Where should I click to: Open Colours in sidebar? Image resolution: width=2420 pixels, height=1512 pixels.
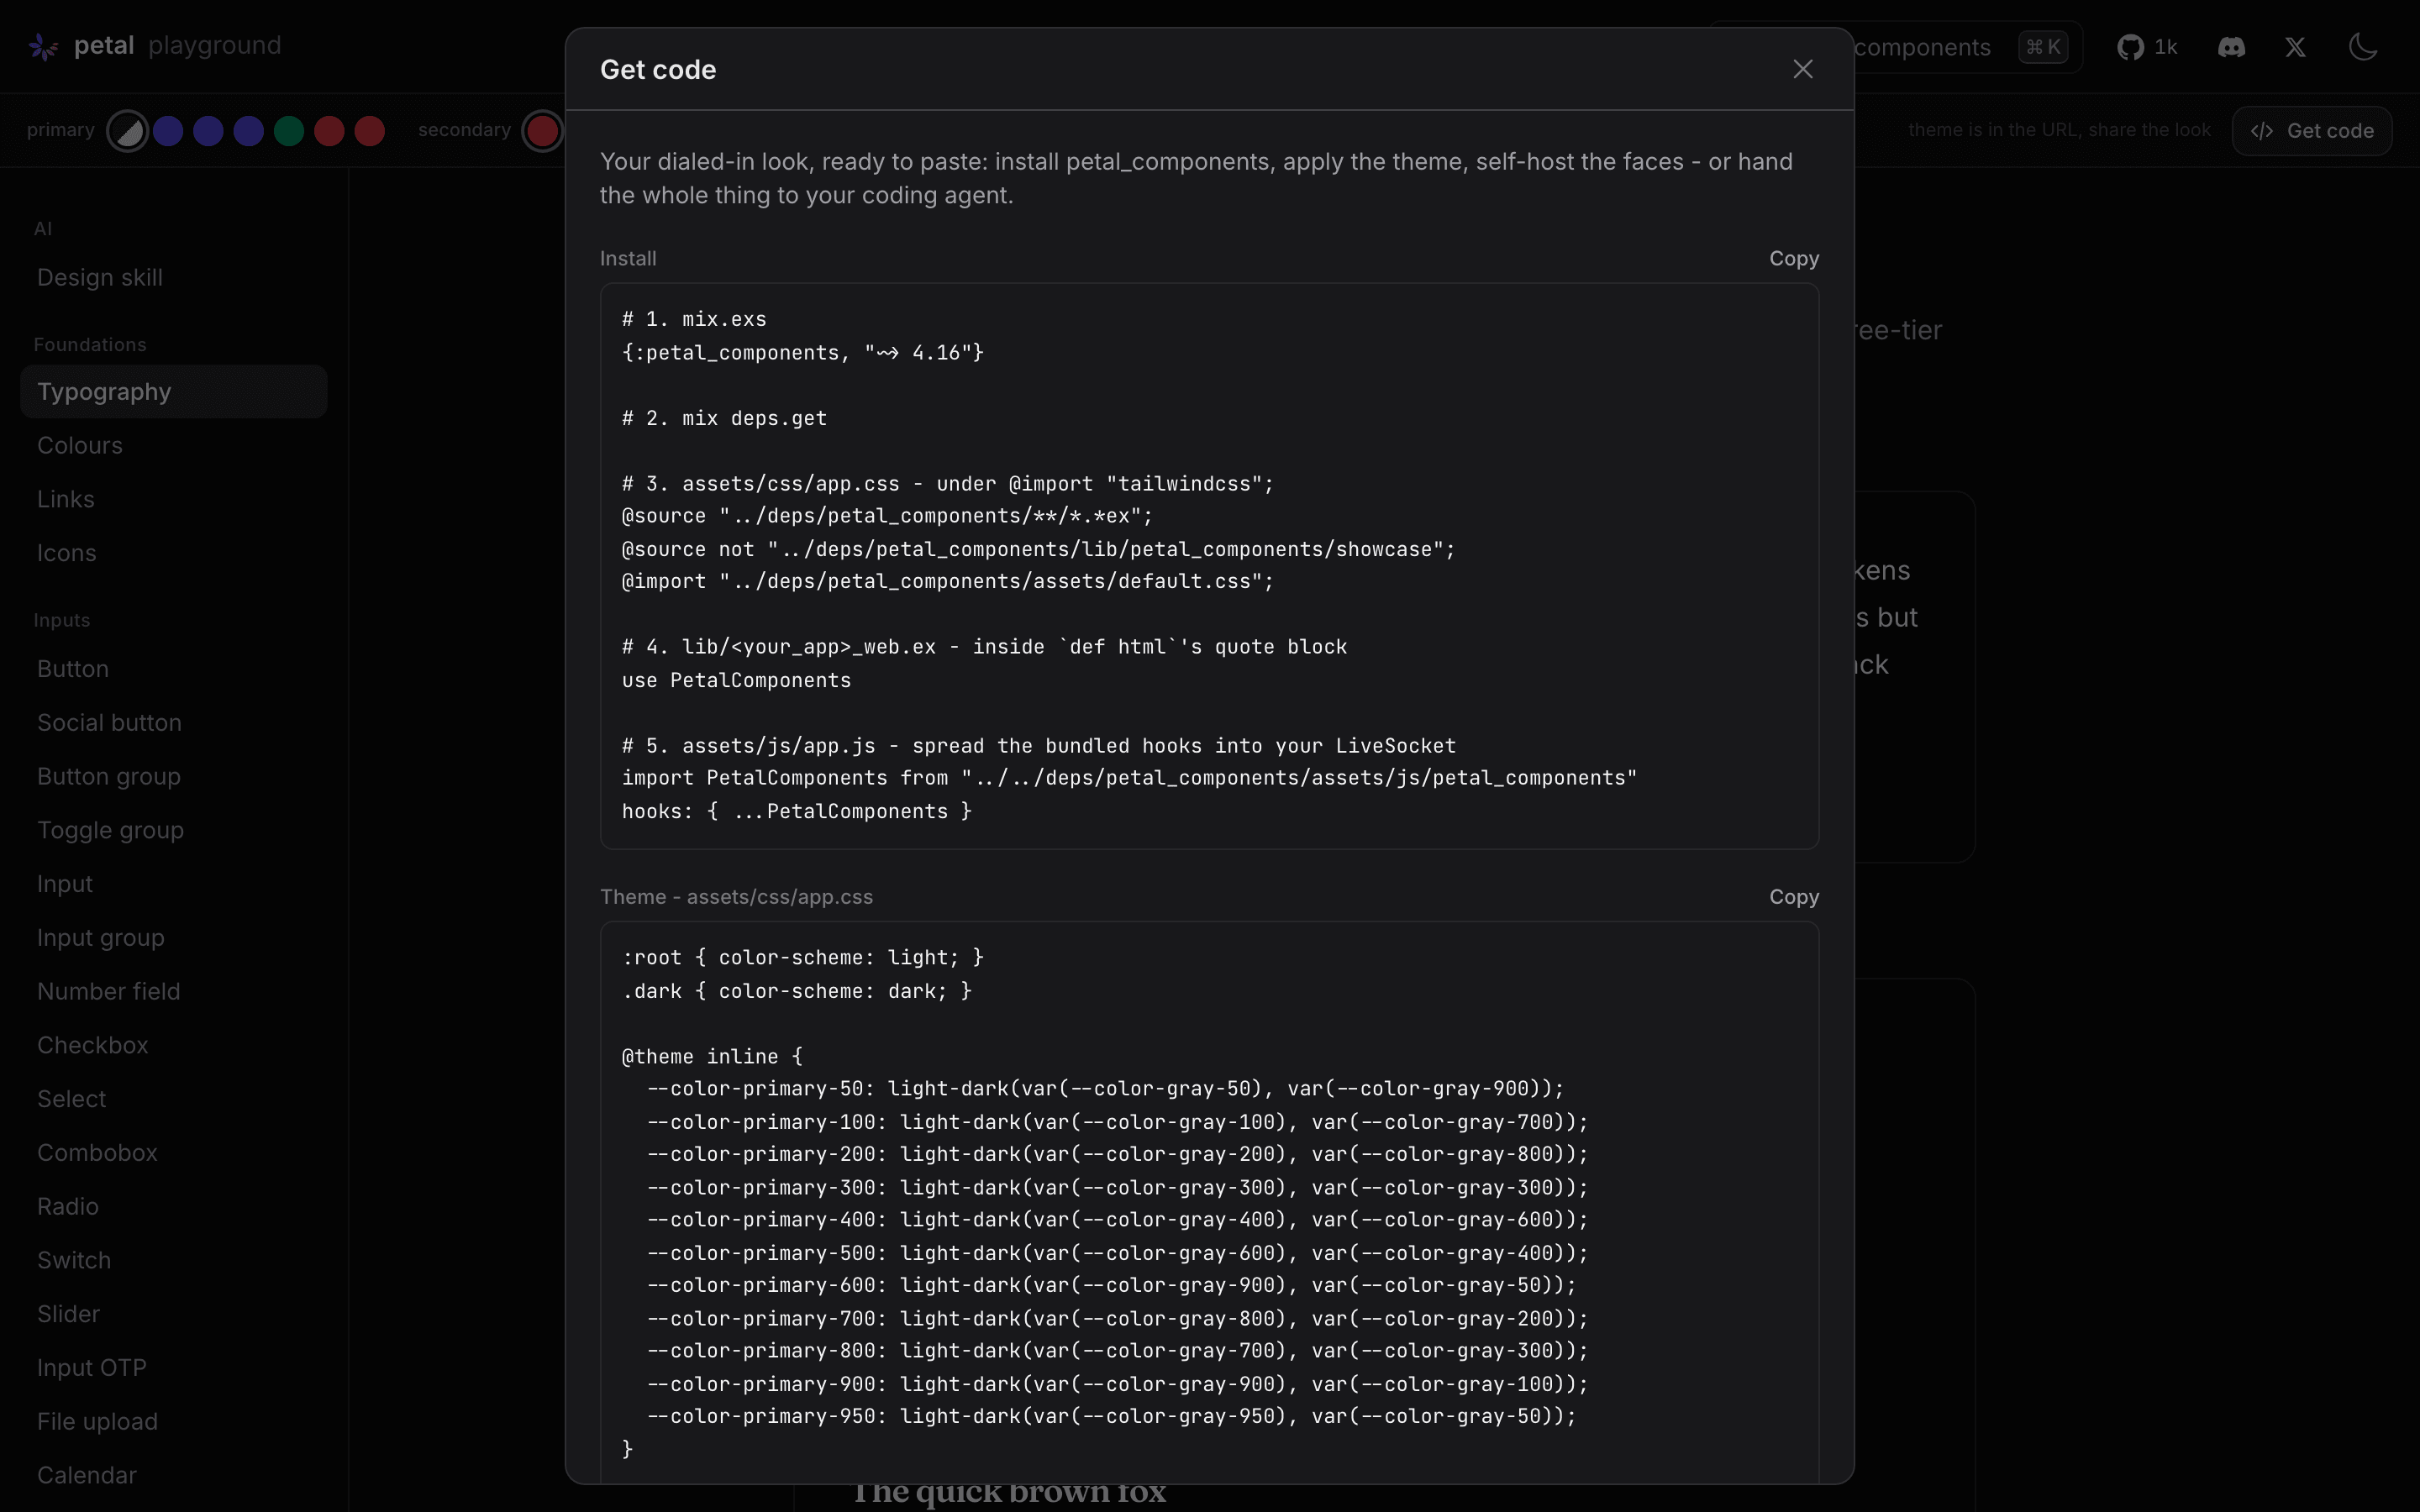[174, 445]
